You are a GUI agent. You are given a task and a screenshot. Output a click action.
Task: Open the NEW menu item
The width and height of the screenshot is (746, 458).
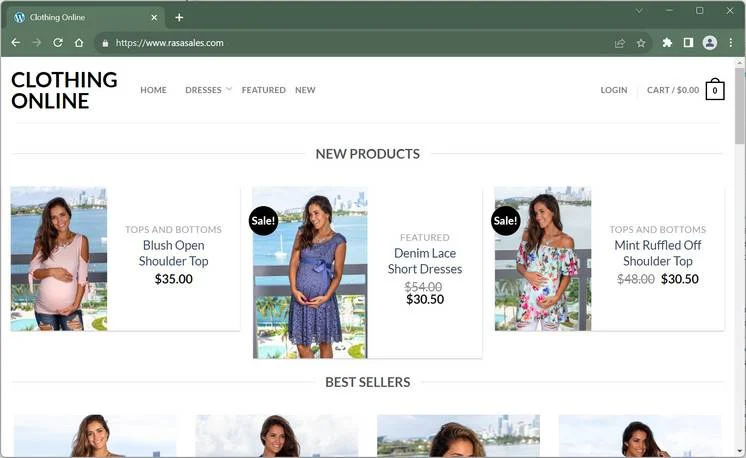(x=305, y=90)
